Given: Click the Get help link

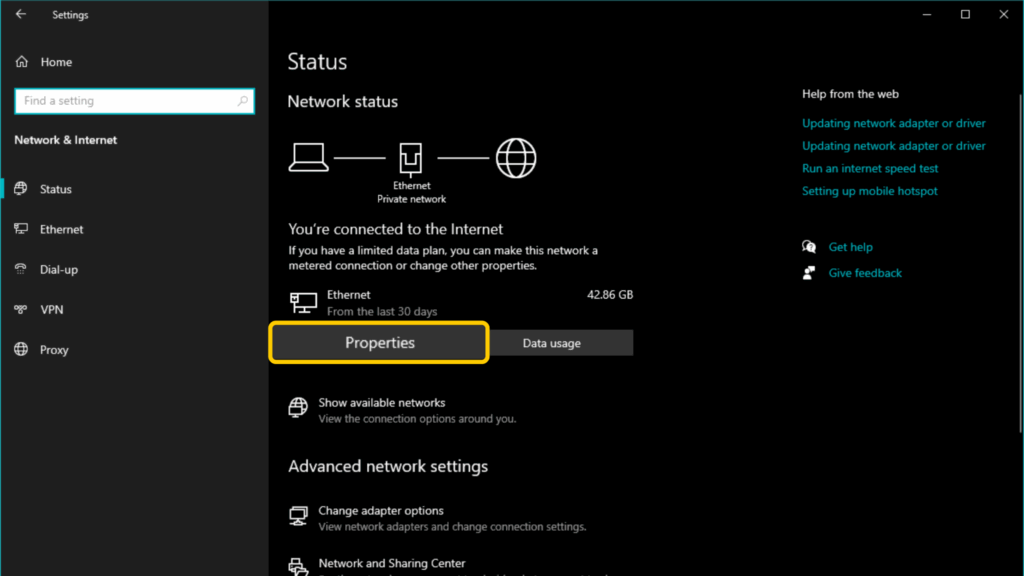Looking at the screenshot, I should pos(850,248).
